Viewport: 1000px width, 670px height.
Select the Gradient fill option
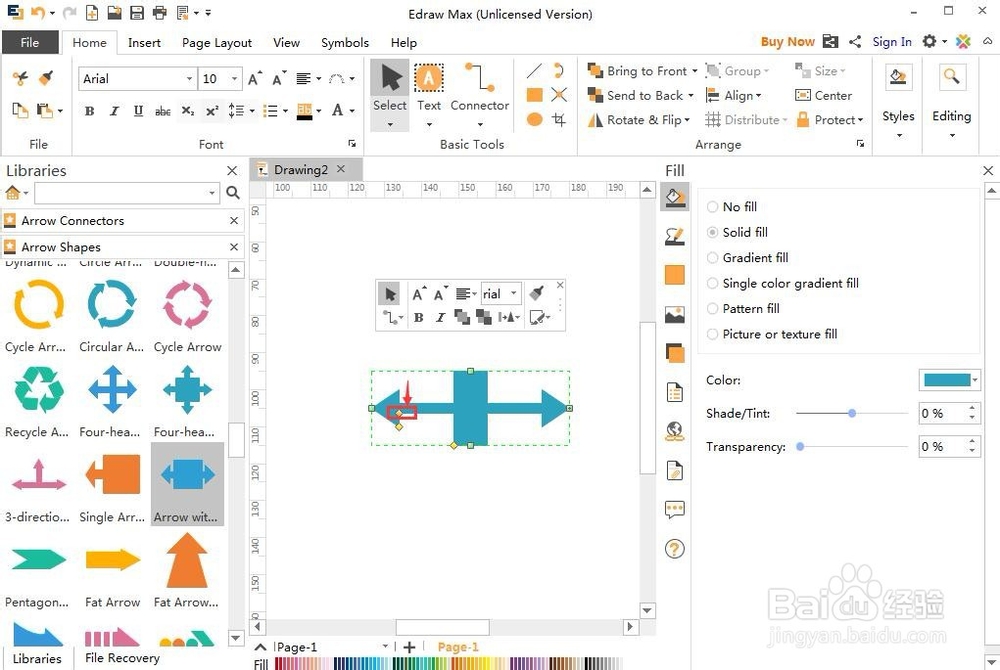747,258
